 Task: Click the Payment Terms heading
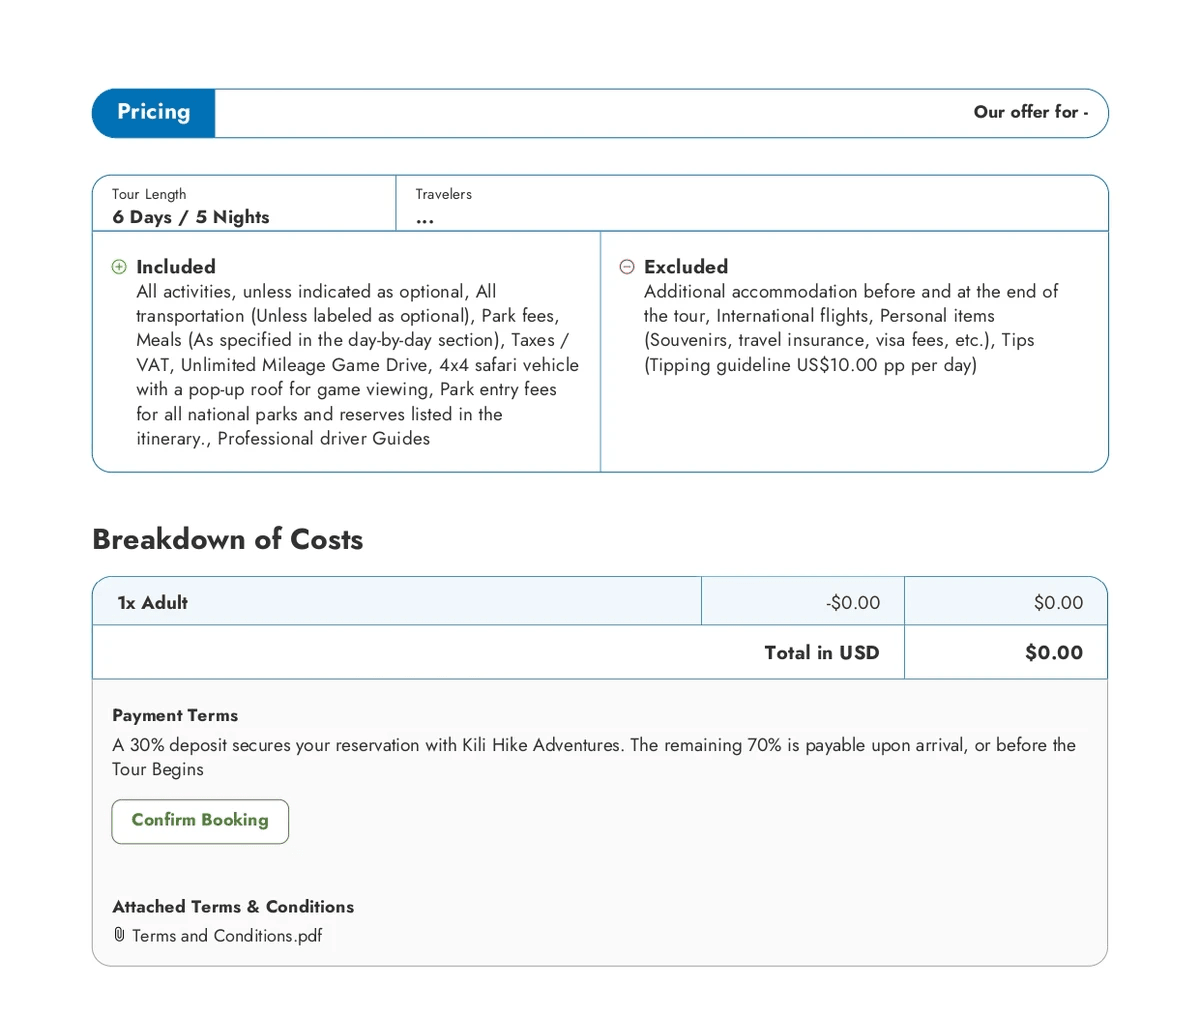coord(175,715)
